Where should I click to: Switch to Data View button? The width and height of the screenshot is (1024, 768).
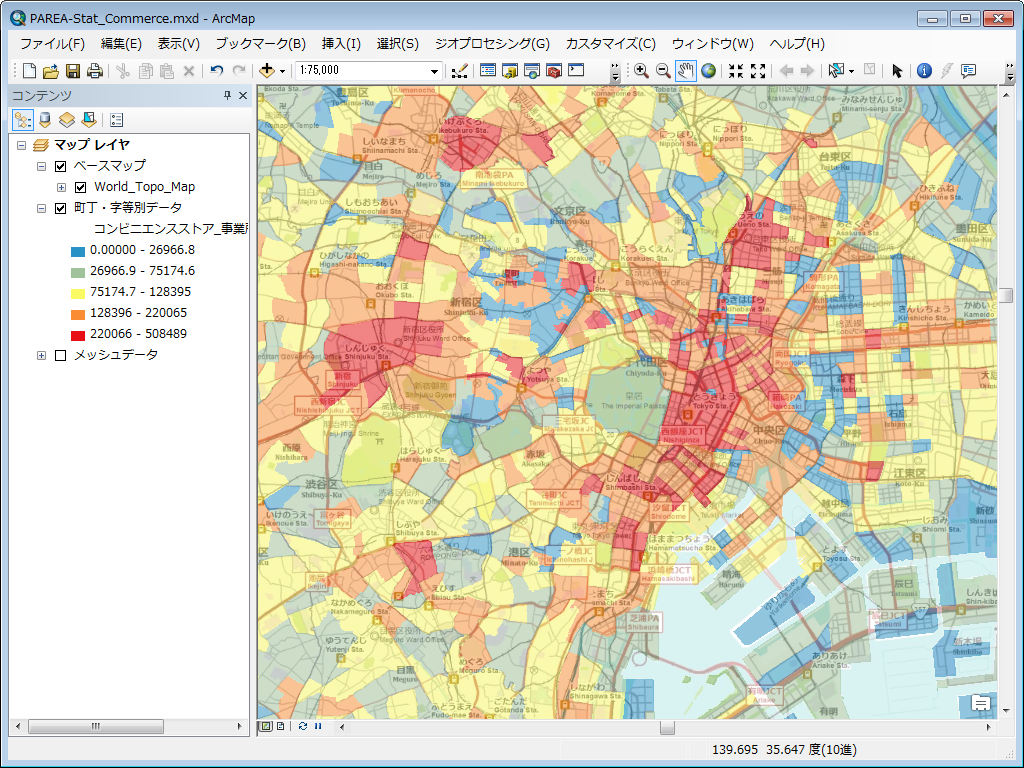pos(266,726)
